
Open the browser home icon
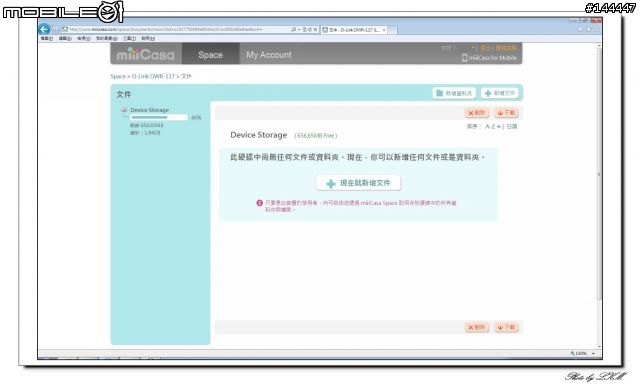[580, 29]
